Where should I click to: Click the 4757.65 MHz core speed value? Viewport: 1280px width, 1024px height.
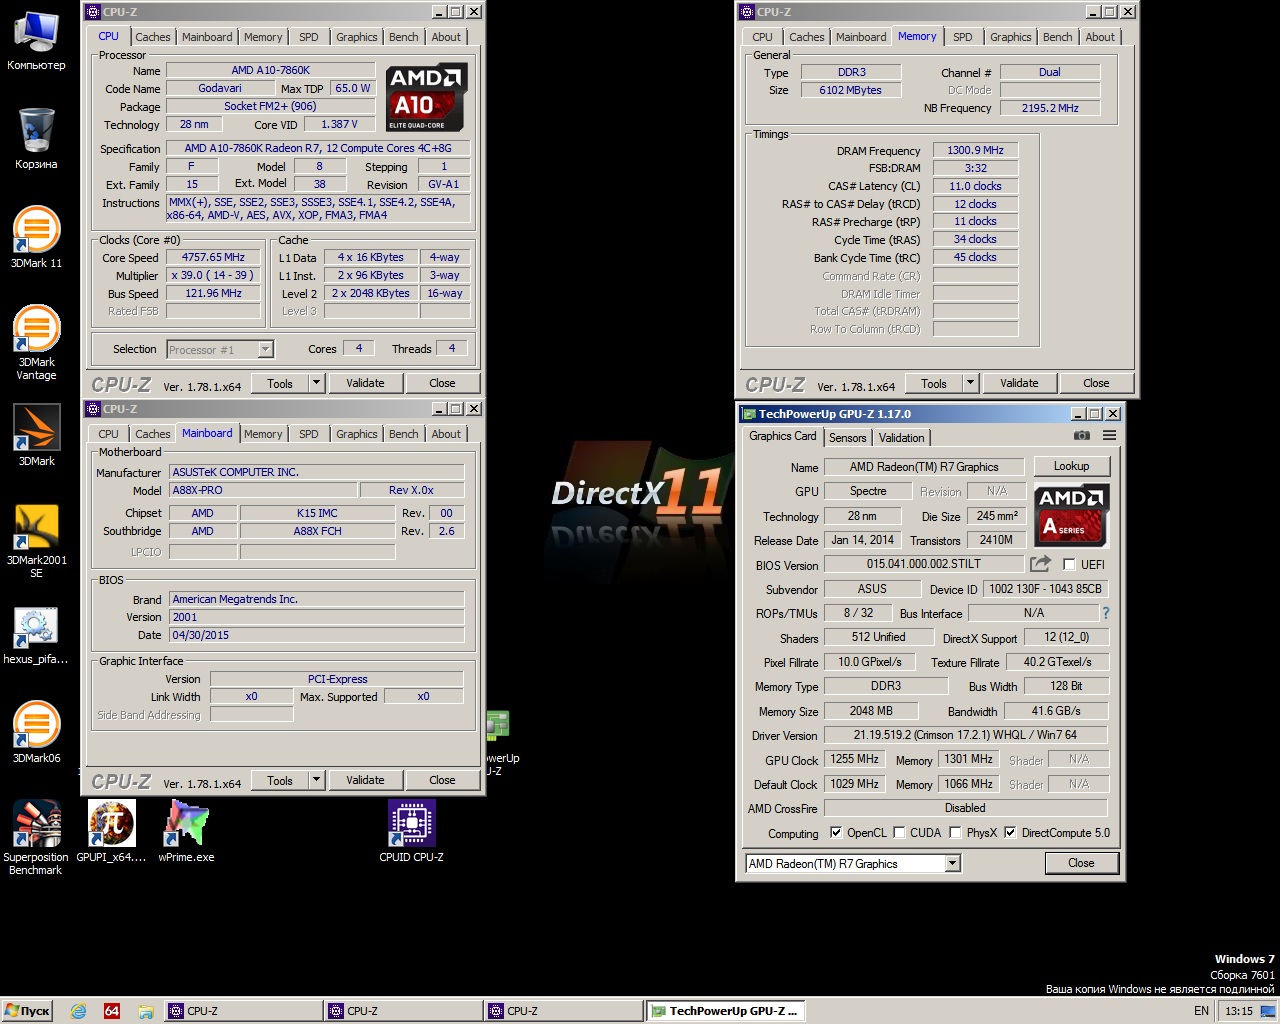pyautogui.click(x=213, y=257)
